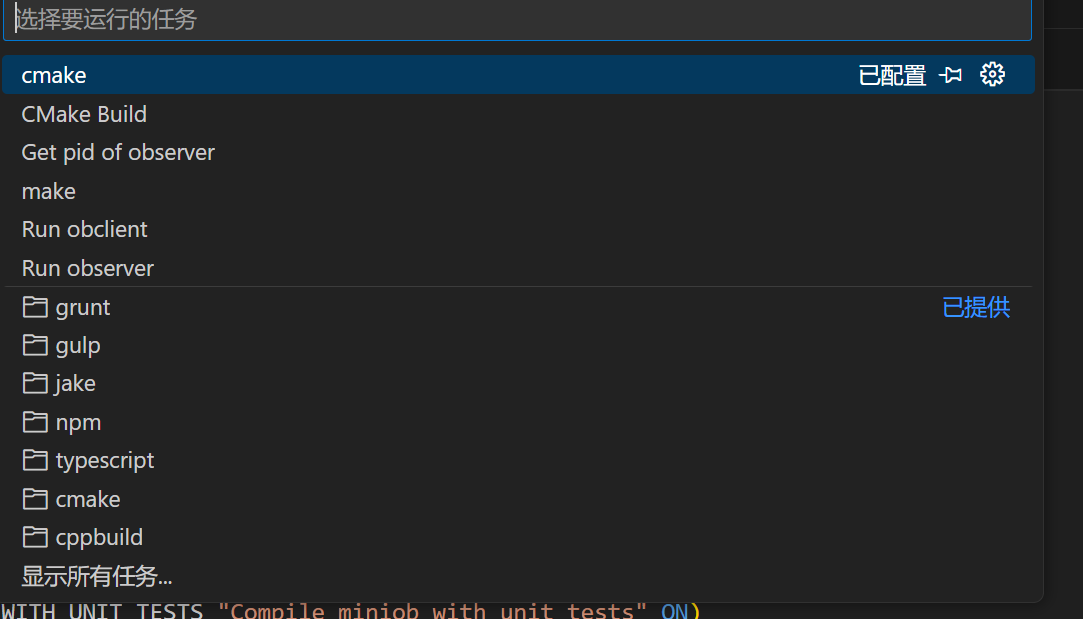Click the 已配置 label on cmake row

coord(892,75)
